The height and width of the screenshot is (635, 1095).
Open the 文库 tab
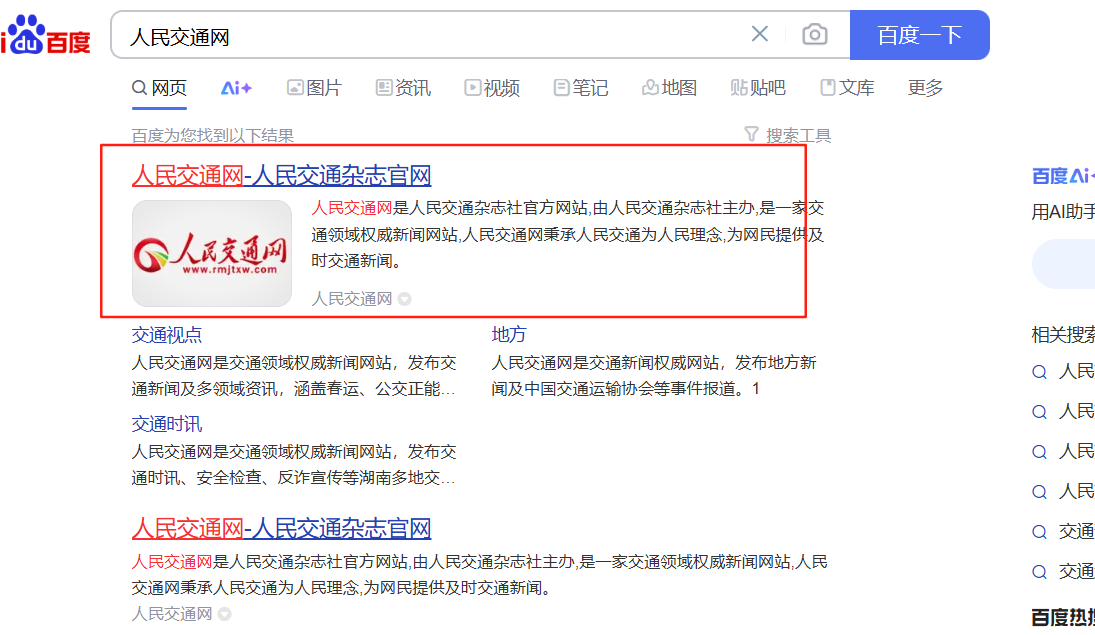847,88
